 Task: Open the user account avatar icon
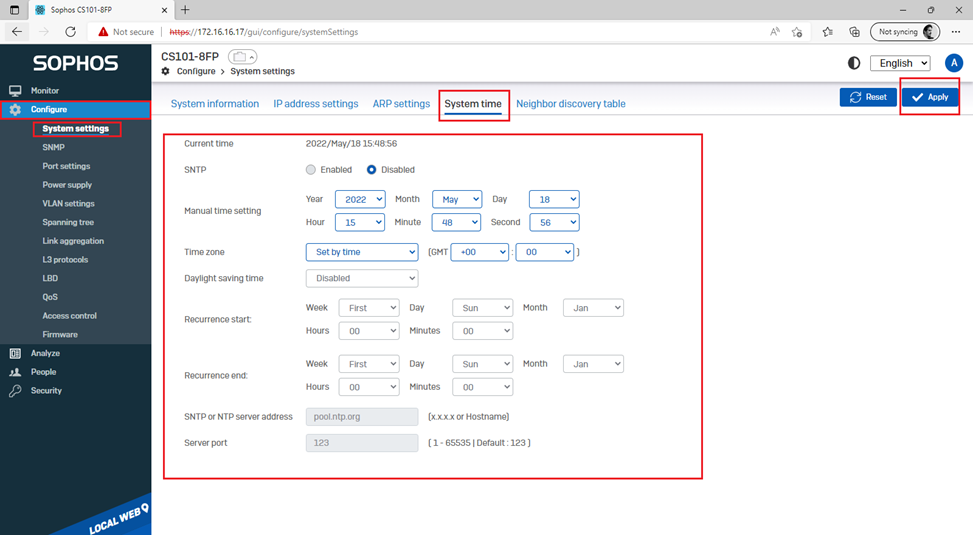(x=953, y=63)
